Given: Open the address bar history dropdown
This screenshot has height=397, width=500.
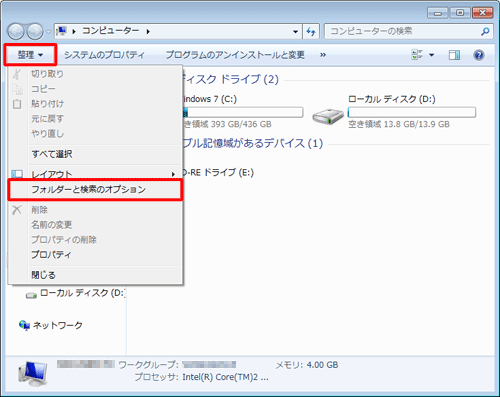Looking at the screenshot, I should (x=295, y=32).
